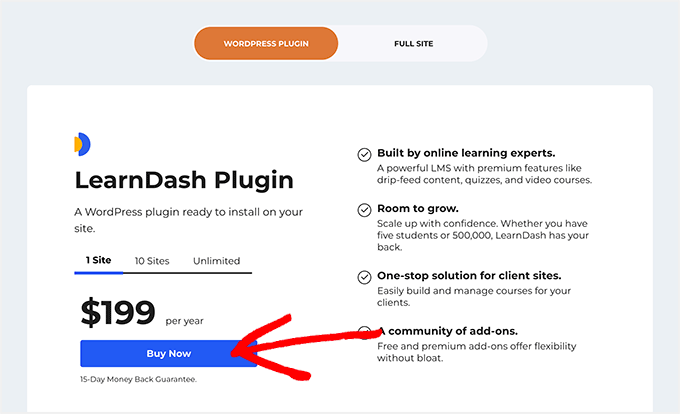Click checkmark icon beside Room to grow
This screenshot has width=680, height=414.
(364, 210)
